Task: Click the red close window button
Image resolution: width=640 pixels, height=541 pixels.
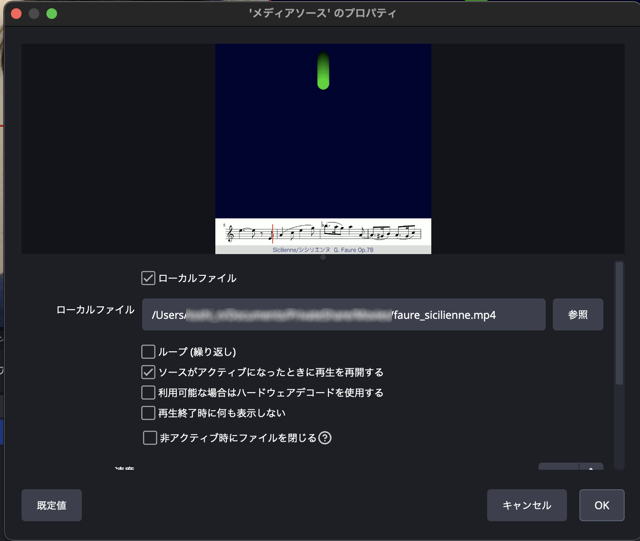Action: [x=14, y=14]
